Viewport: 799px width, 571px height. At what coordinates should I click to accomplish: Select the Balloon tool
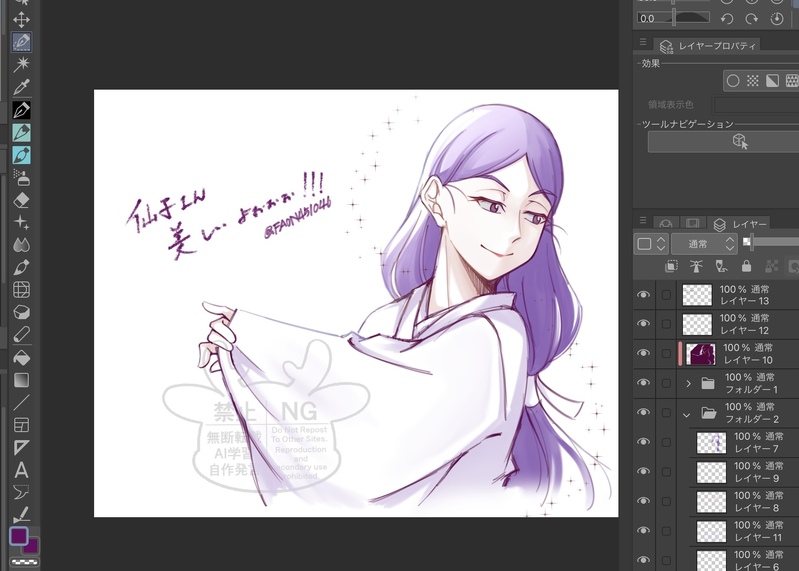click(x=21, y=492)
